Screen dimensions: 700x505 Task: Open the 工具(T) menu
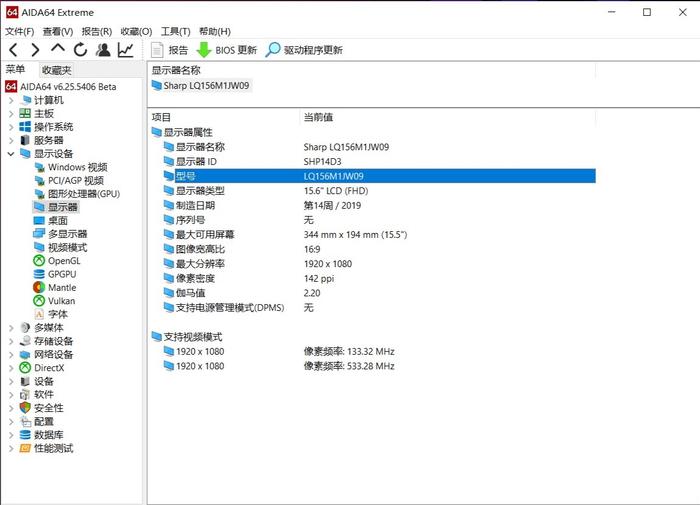coord(175,31)
